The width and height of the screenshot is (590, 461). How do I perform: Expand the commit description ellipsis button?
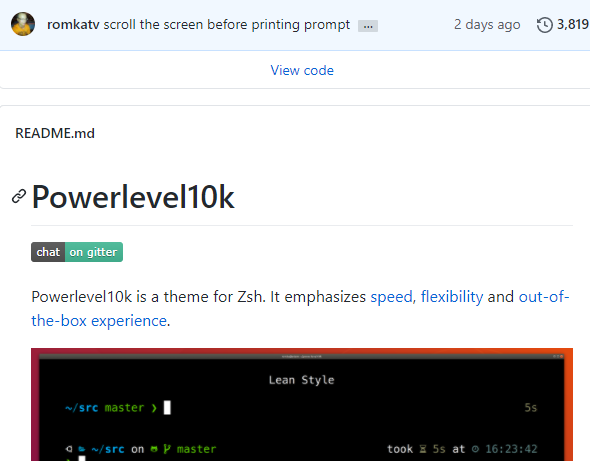click(368, 26)
